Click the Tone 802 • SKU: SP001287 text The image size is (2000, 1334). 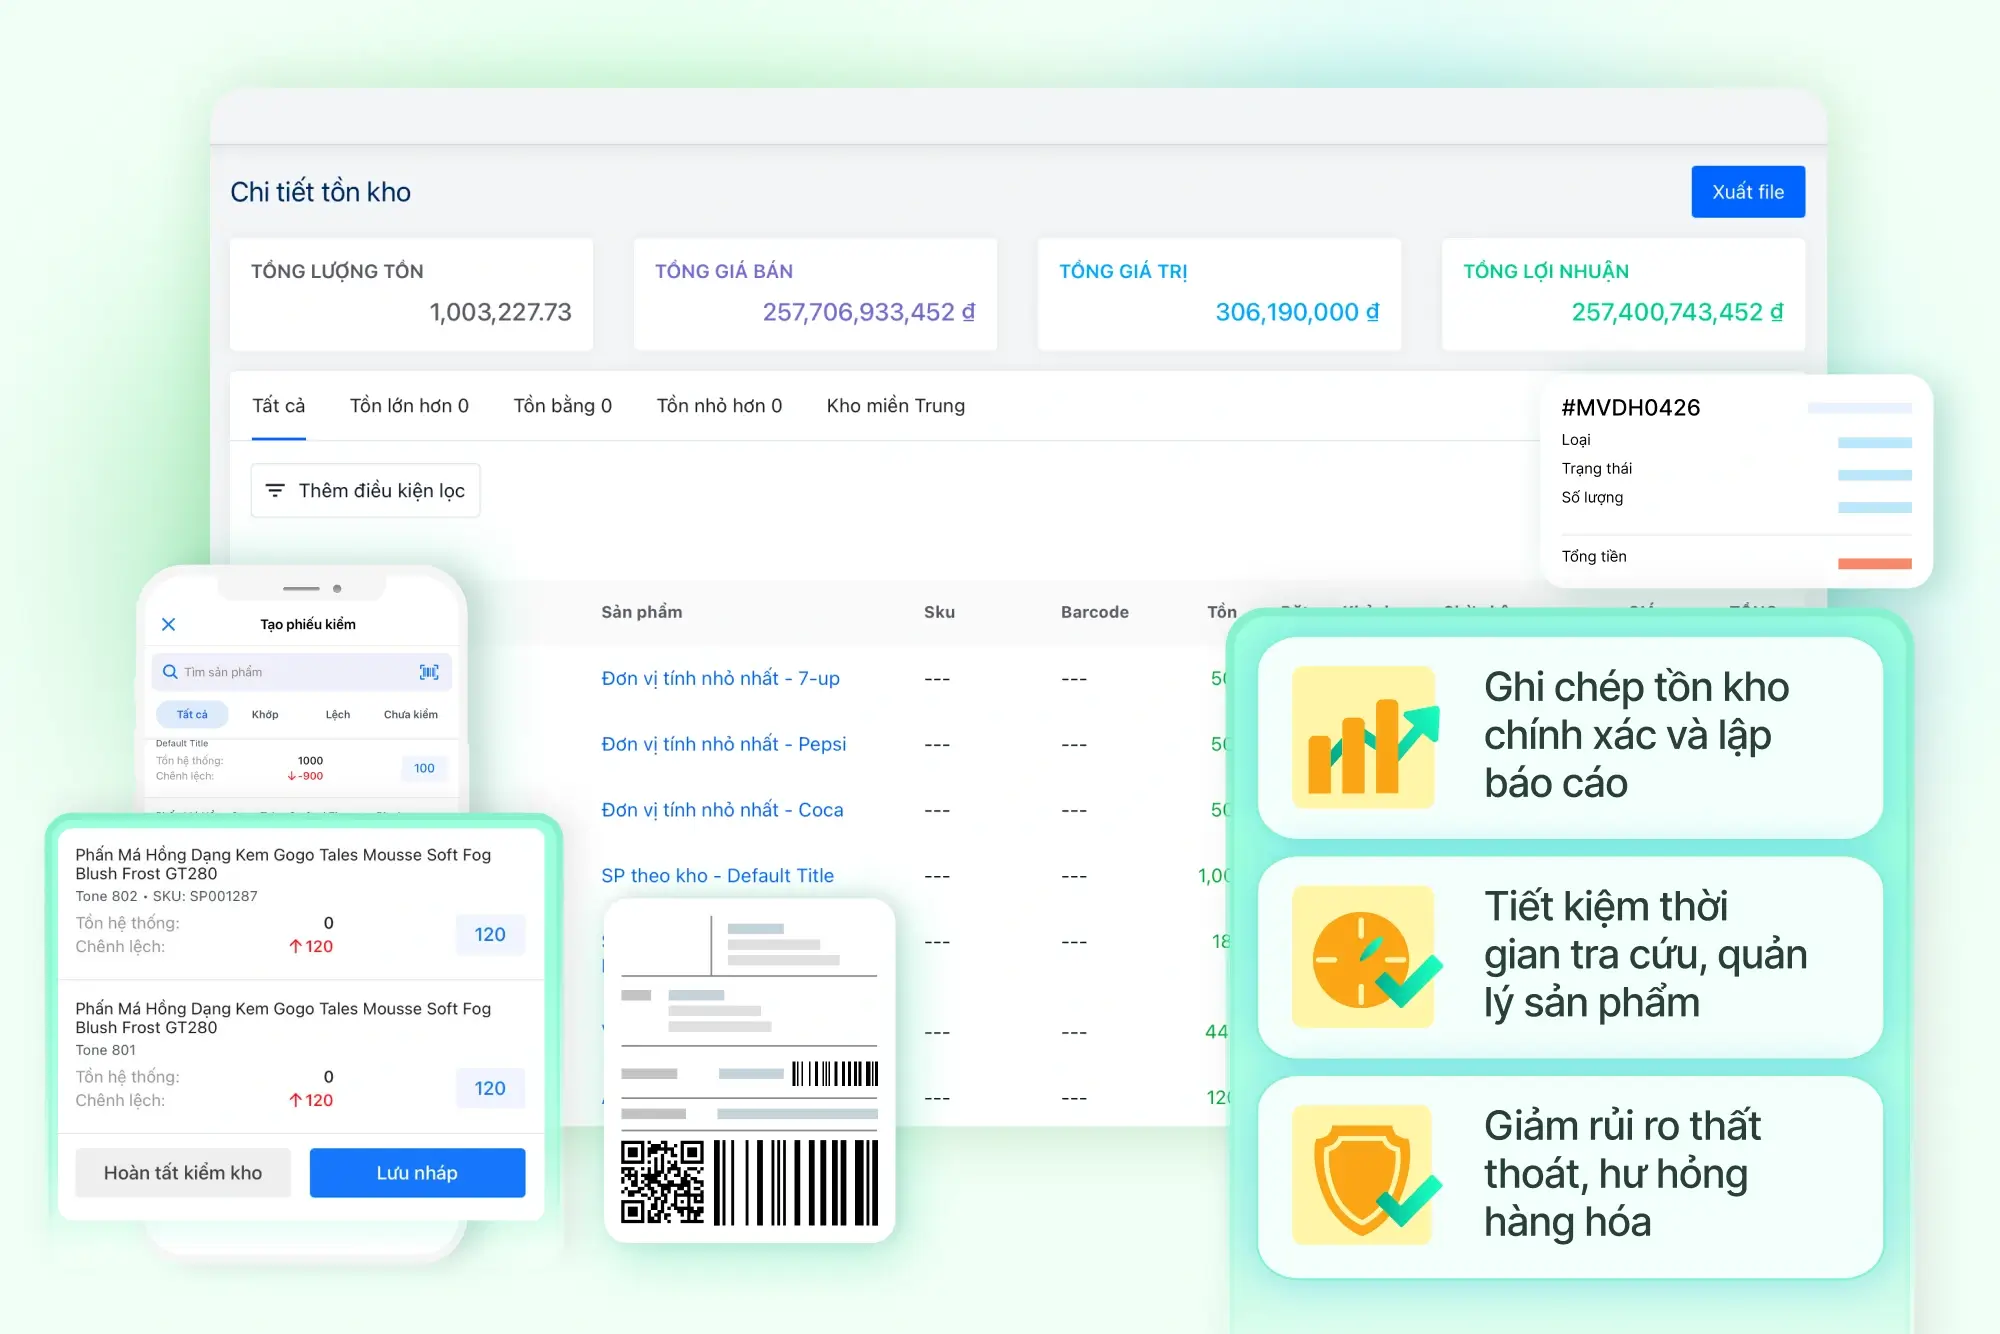click(x=166, y=896)
